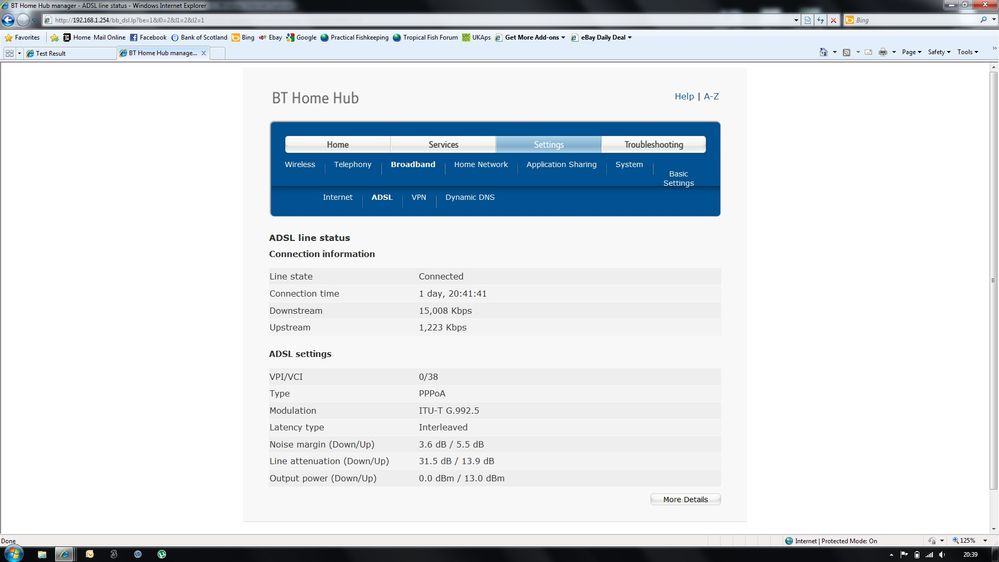Open the Wireless settings section
The width and height of the screenshot is (999, 562).
[x=300, y=164]
